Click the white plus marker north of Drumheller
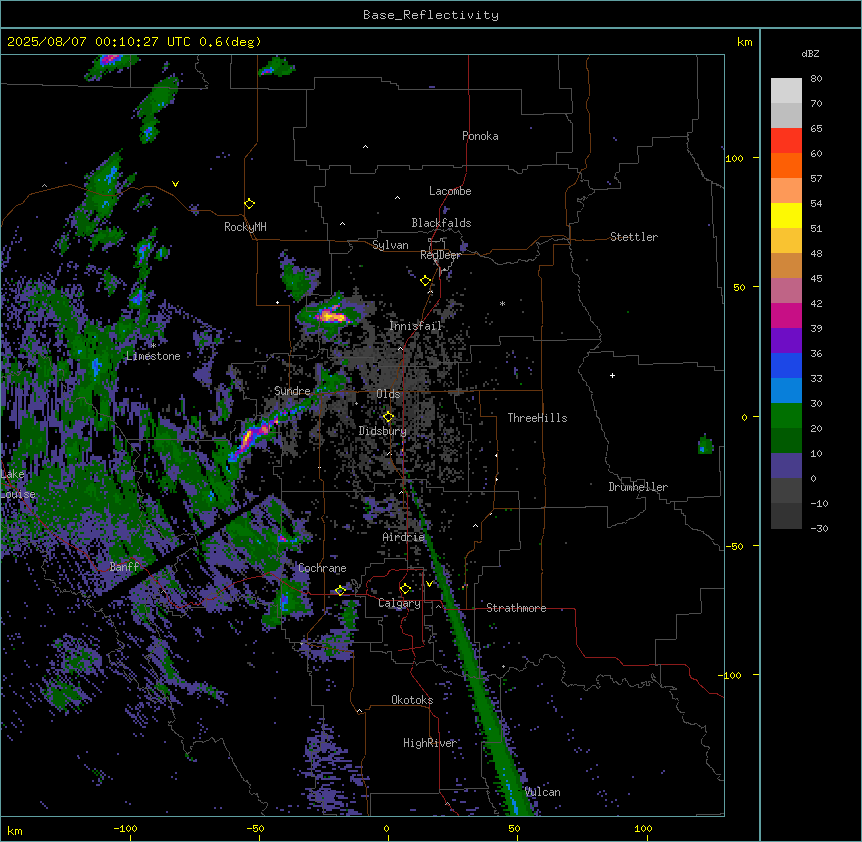 coord(612,375)
